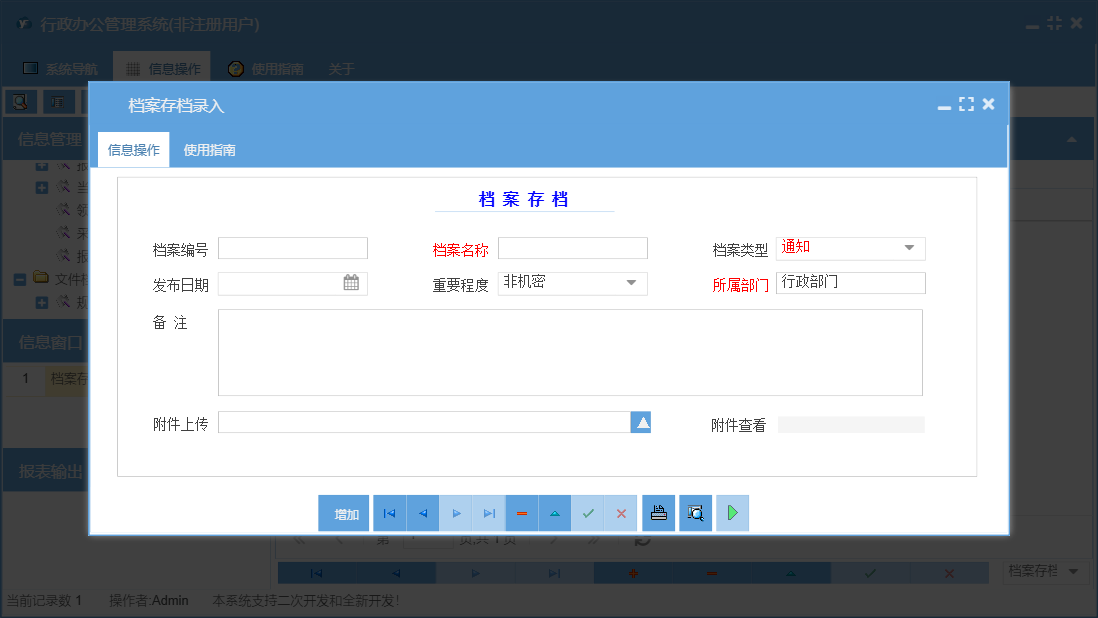Click inside the 档案编号 input field
Image resolution: width=1098 pixels, height=618 pixels.
pyautogui.click(x=292, y=248)
